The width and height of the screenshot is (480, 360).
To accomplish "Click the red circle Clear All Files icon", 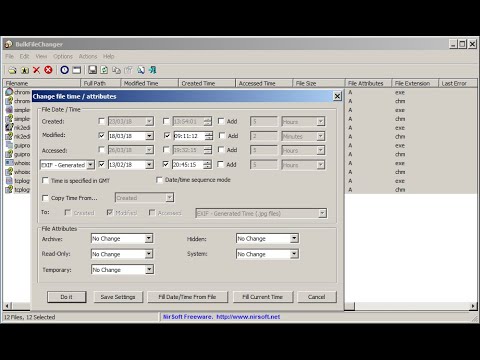I will (48, 70).
